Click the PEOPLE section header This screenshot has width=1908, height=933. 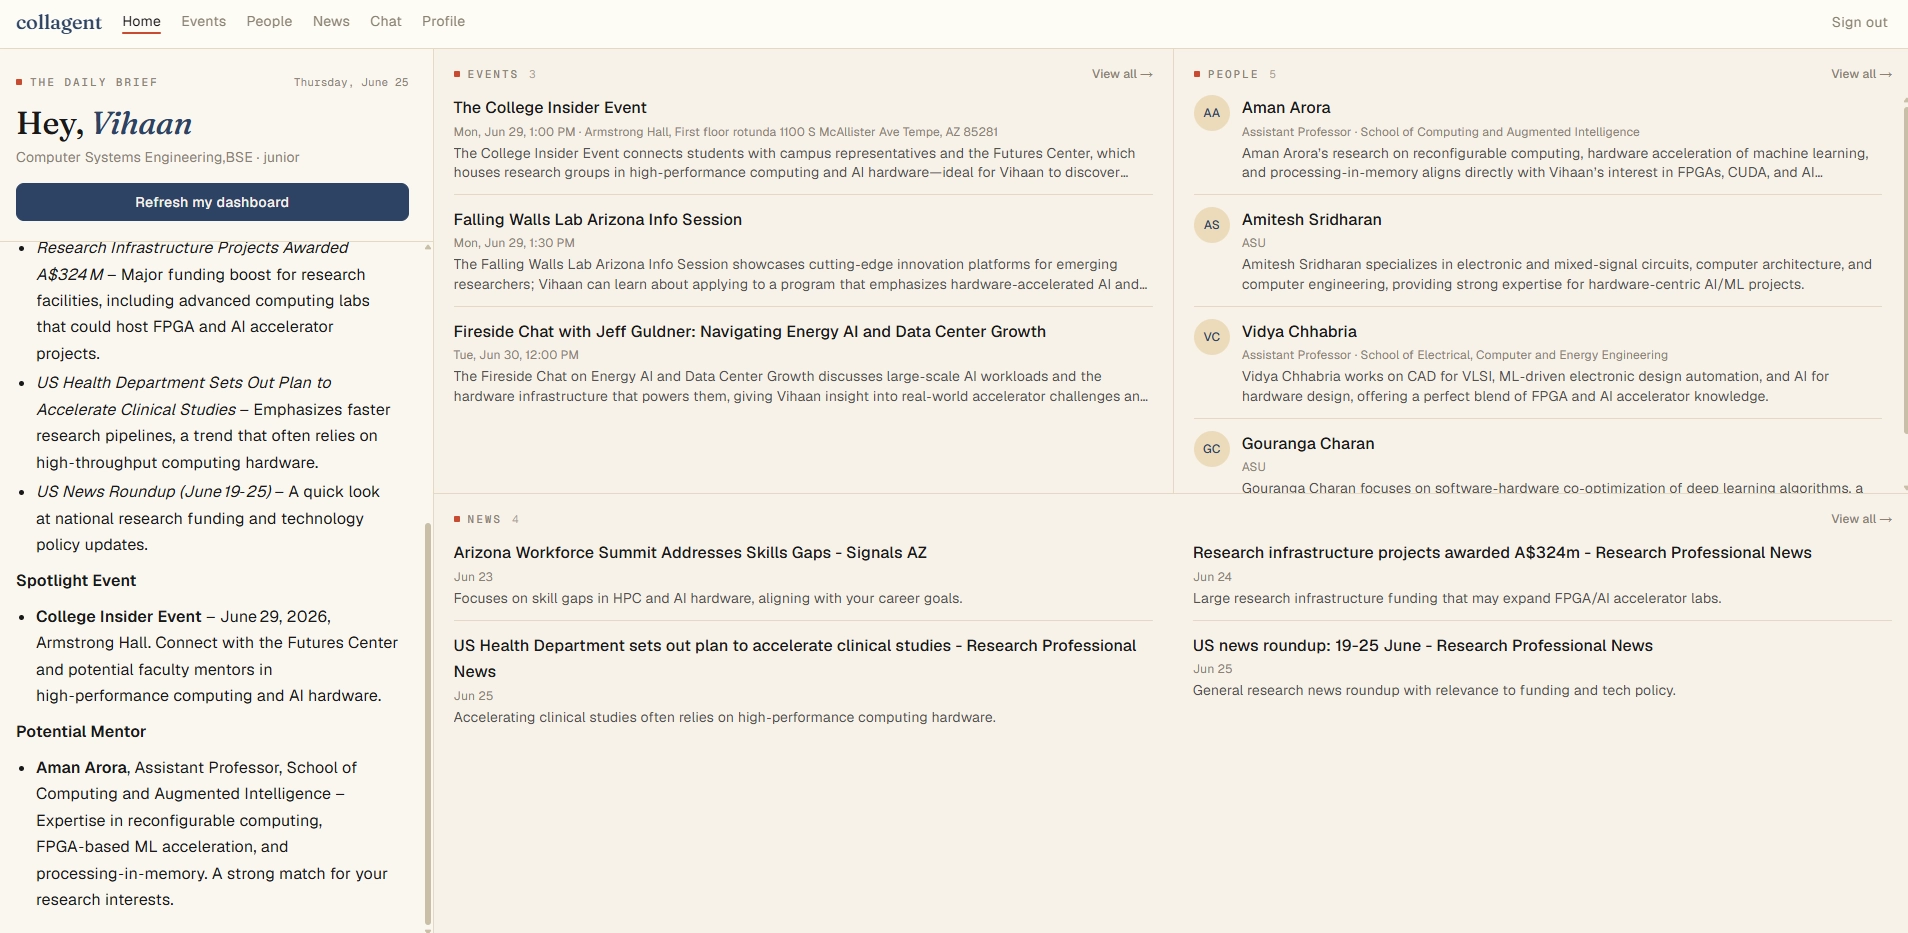[1233, 74]
